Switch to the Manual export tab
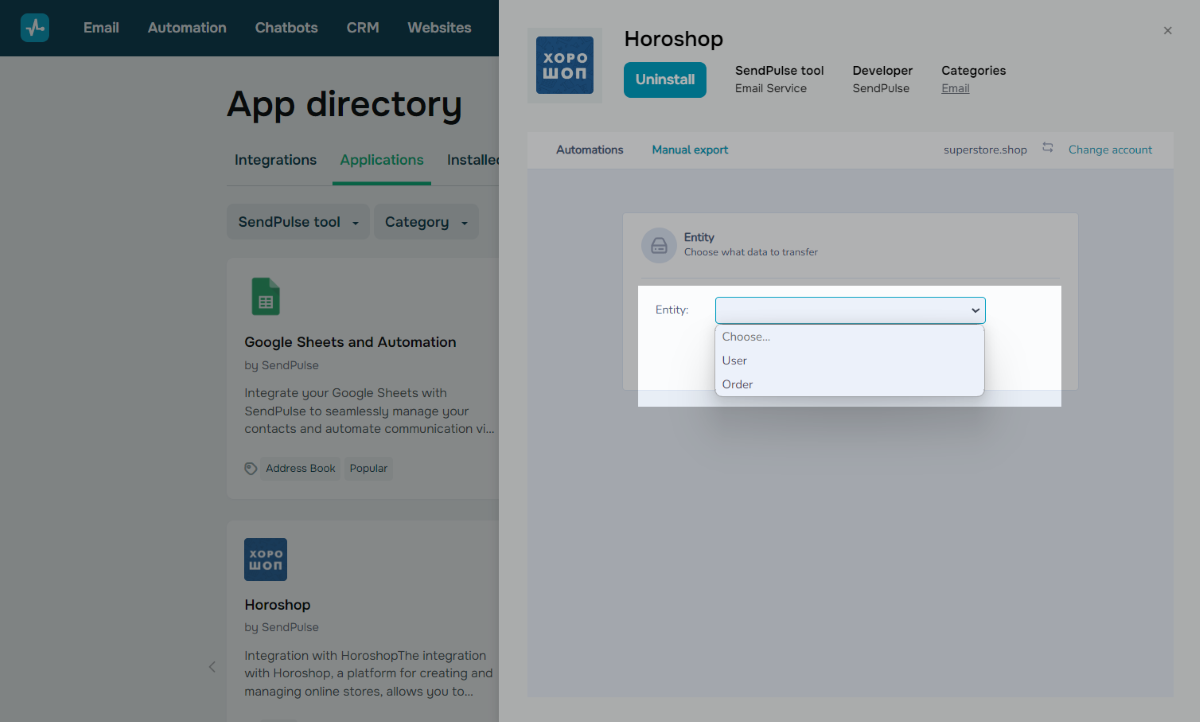This screenshot has height=722, width=1200. tap(690, 150)
